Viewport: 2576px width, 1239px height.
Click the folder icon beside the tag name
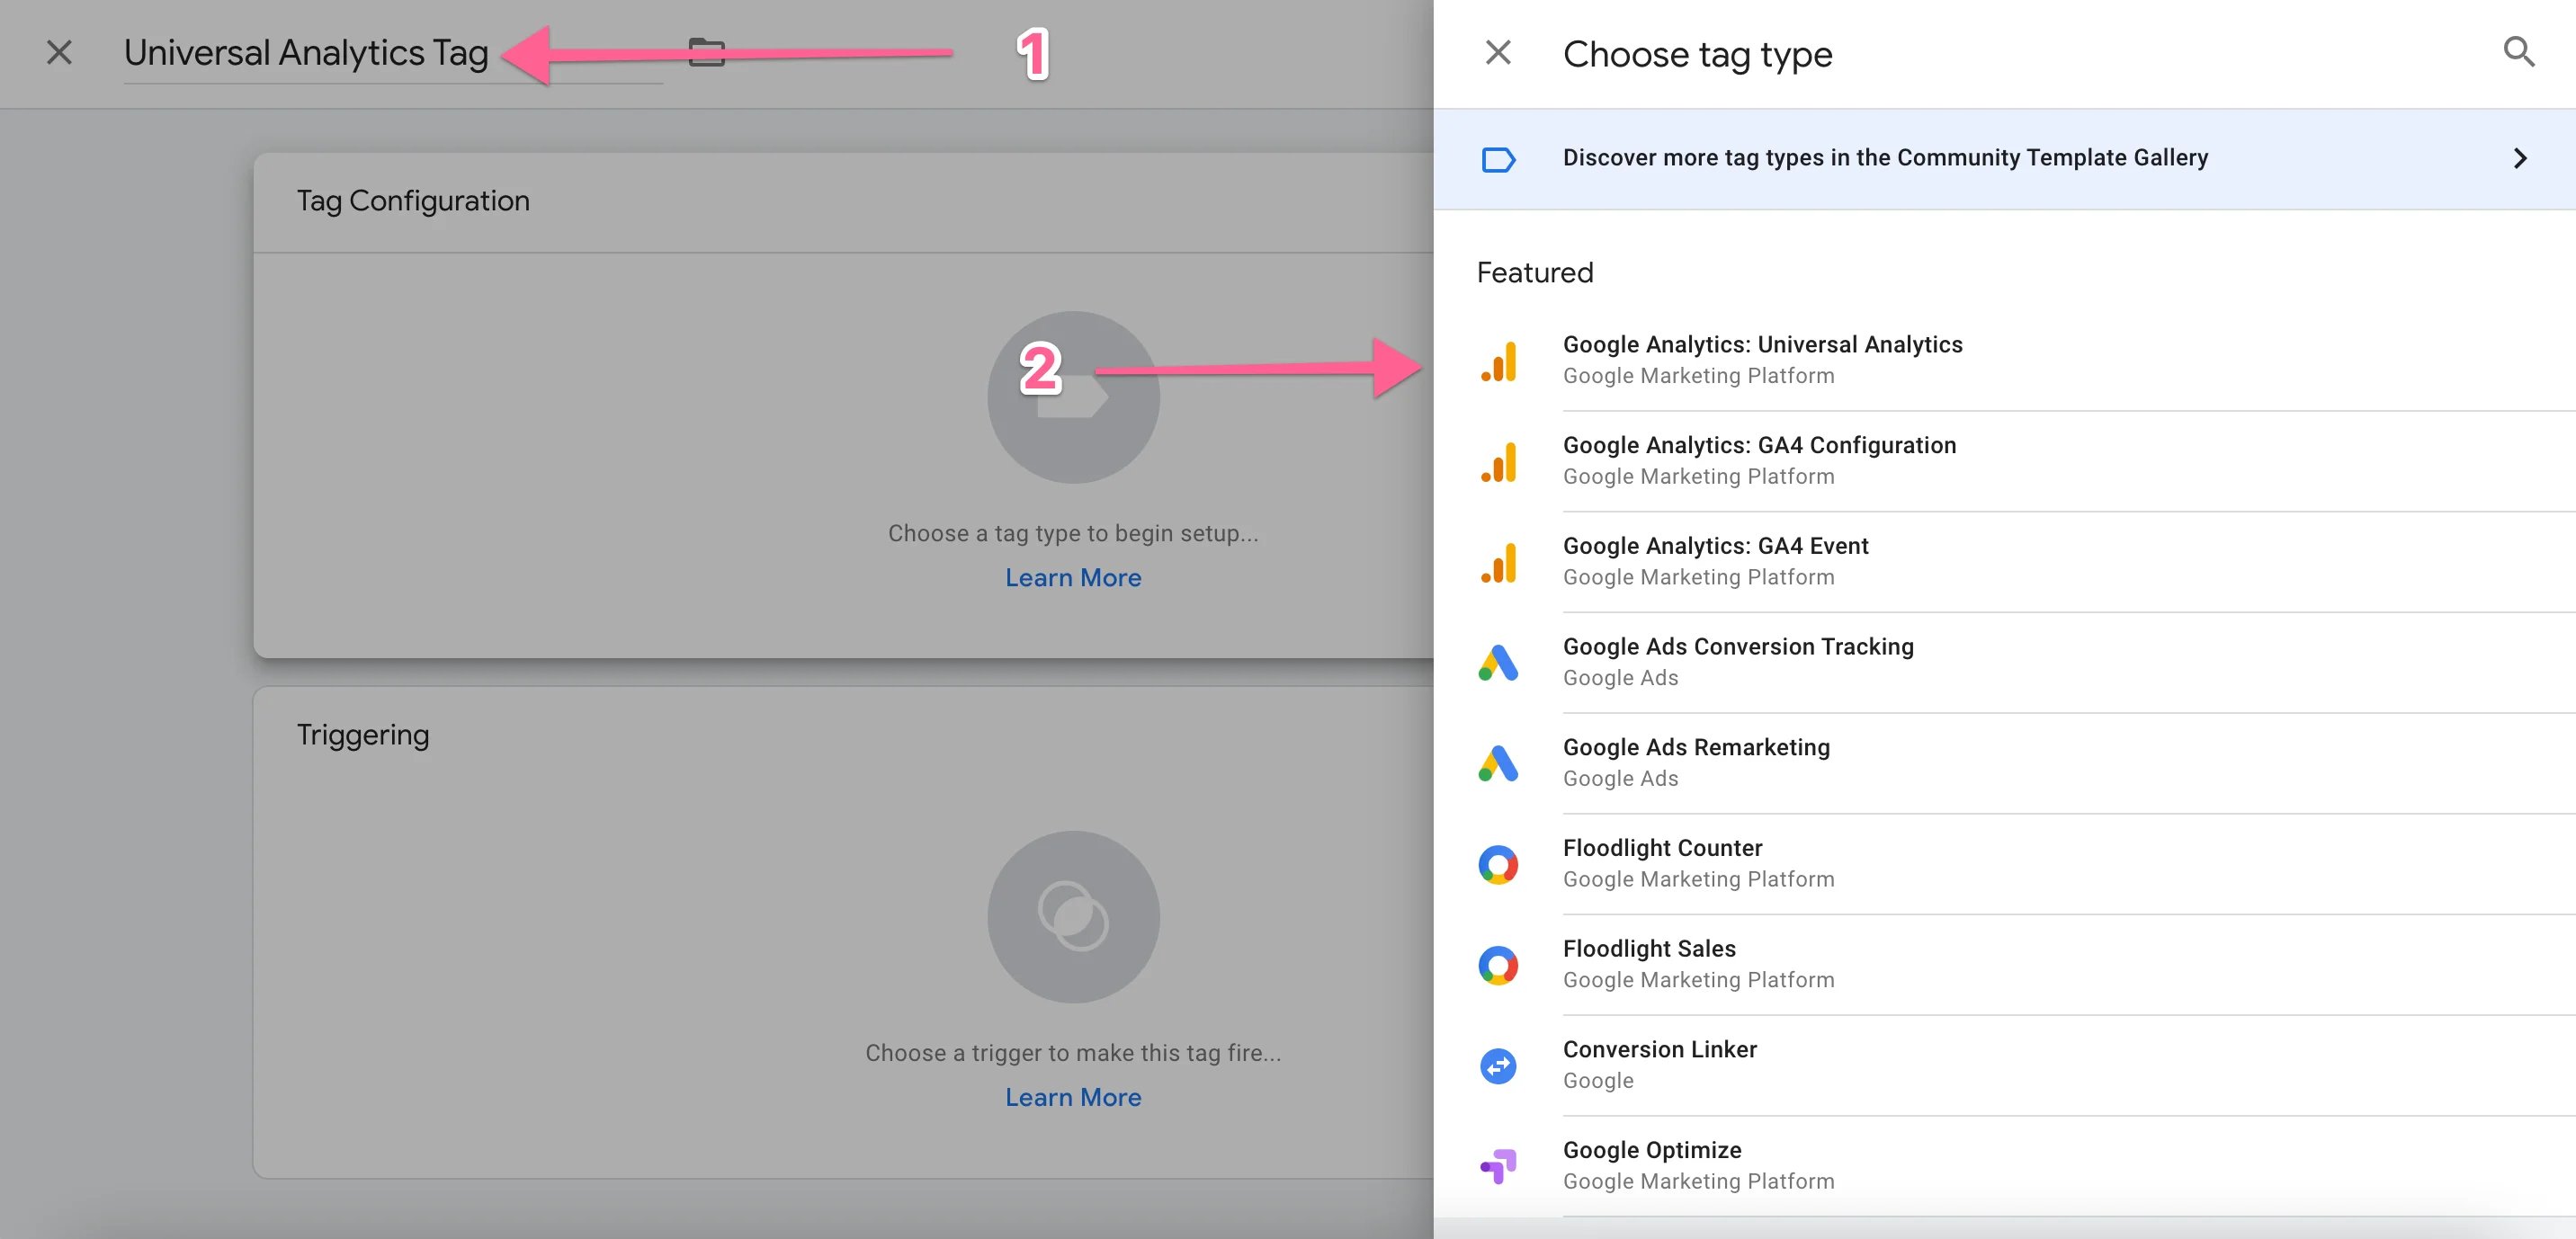click(708, 52)
